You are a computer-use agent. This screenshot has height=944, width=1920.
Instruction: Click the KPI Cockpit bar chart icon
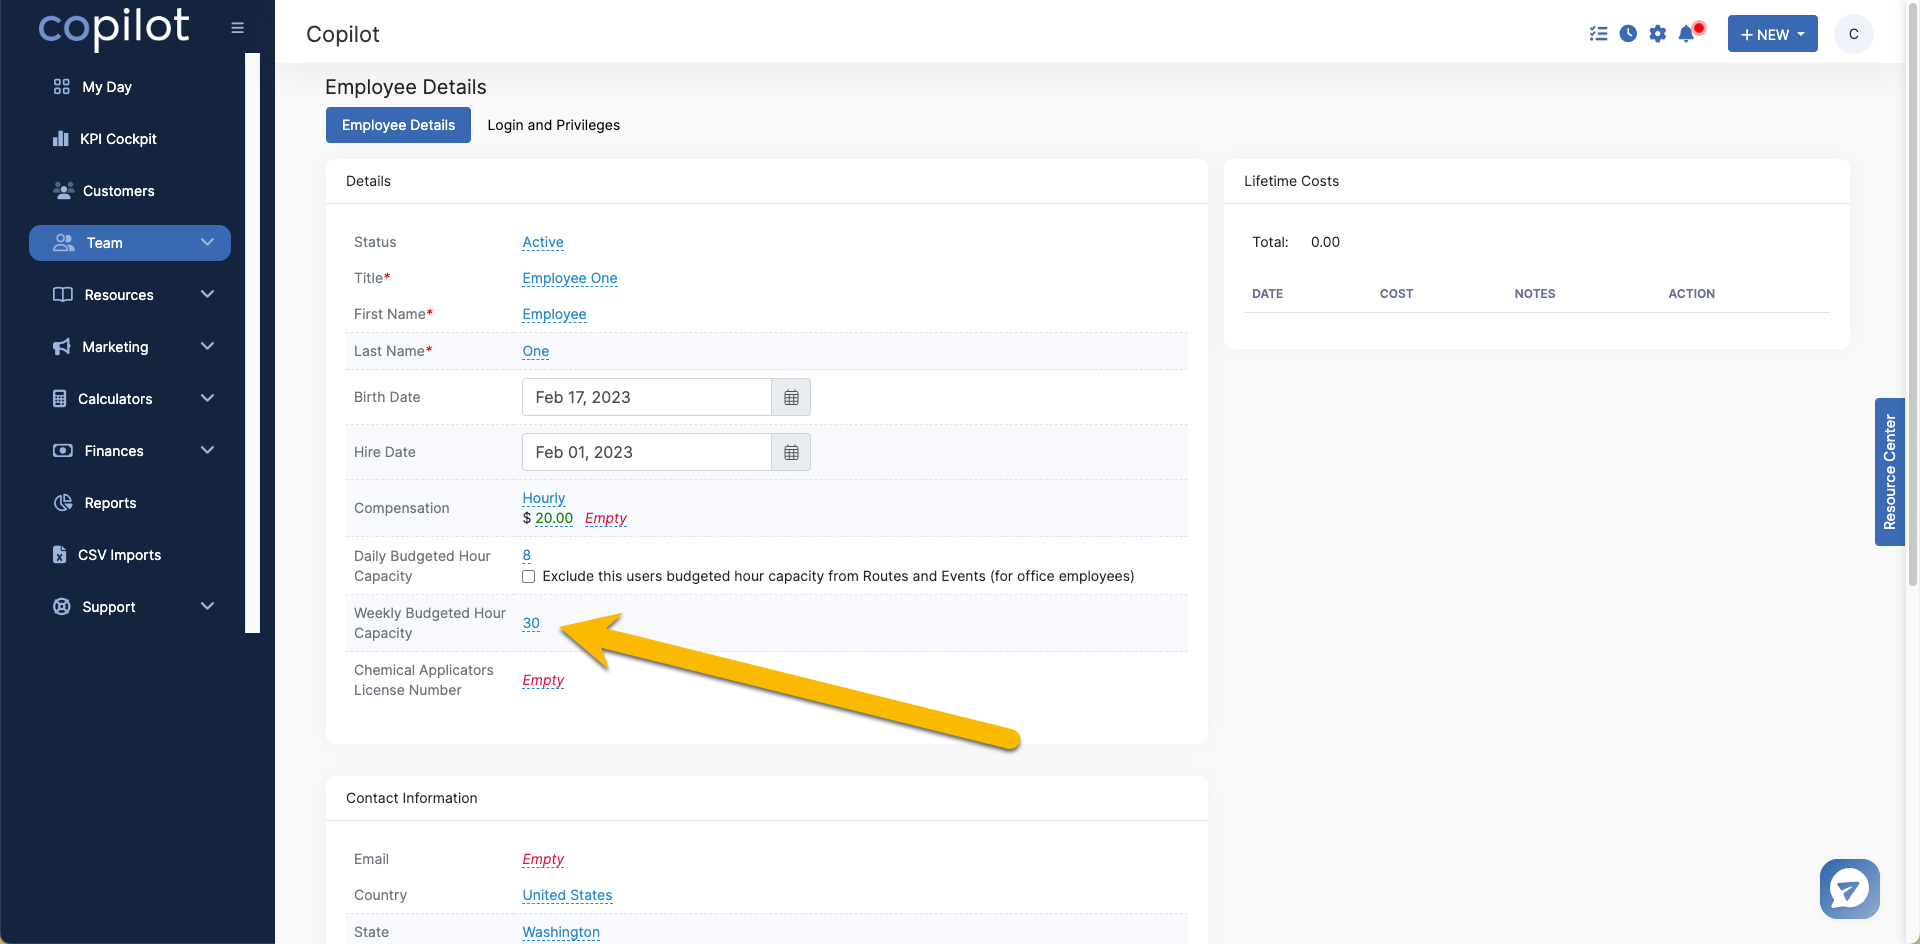click(61, 139)
